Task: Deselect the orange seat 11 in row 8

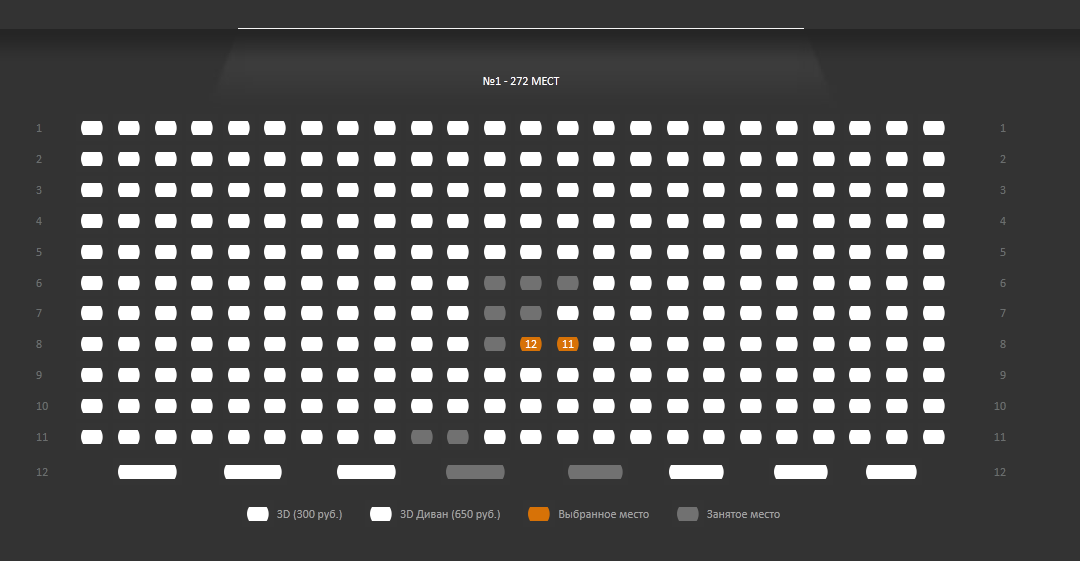Action: pos(568,344)
